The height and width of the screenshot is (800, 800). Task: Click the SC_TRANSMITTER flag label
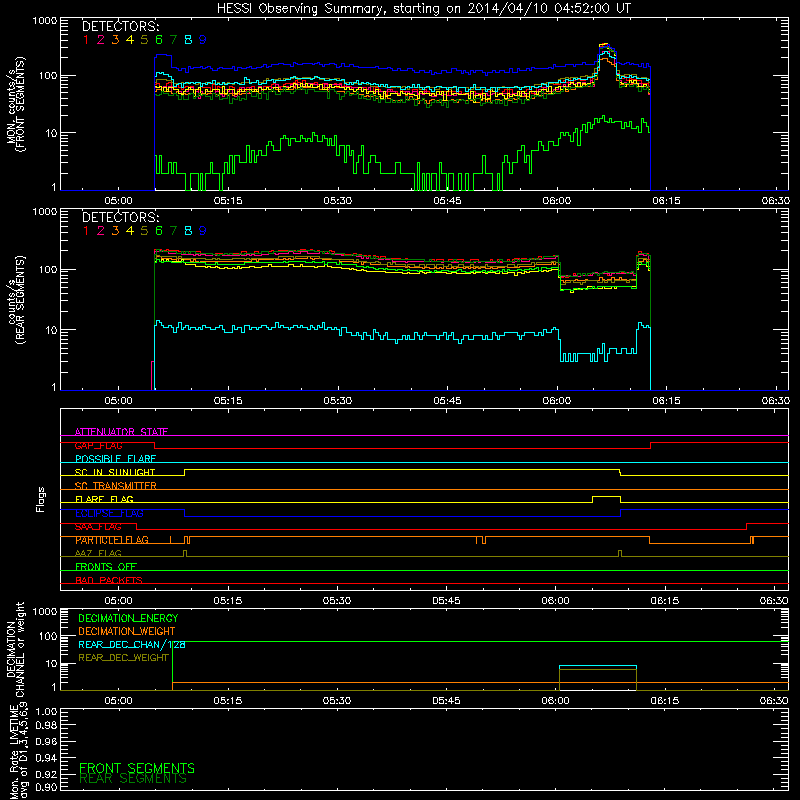pos(115,486)
